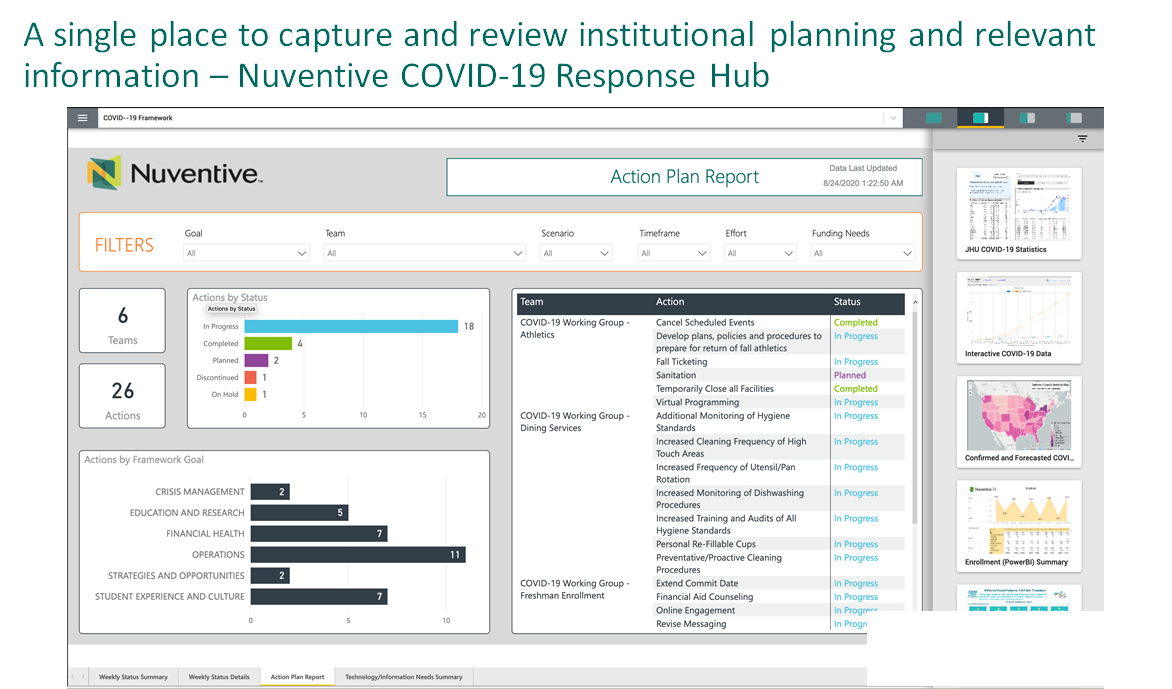Sort by the Status column header in table
Image resolution: width=1172 pixels, height=689 pixels.
(x=847, y=302)
